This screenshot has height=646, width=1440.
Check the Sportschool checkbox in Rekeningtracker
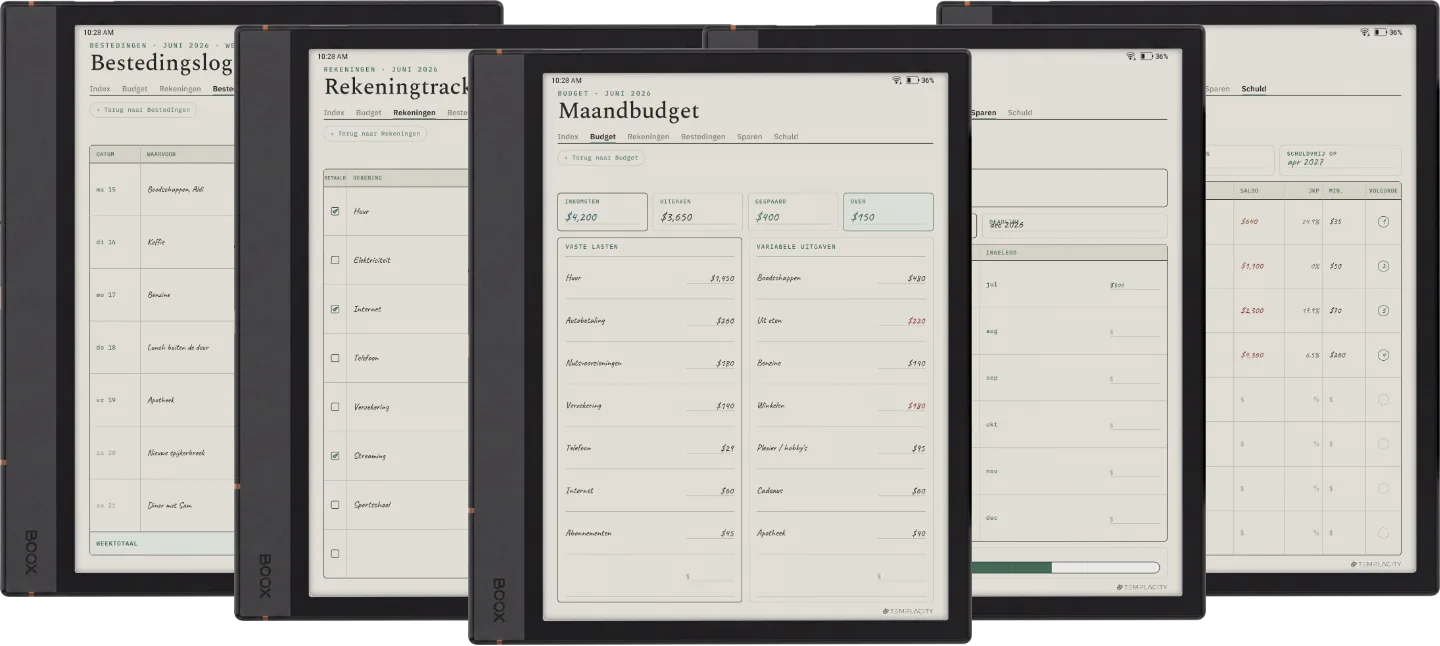tap(335, 505)
